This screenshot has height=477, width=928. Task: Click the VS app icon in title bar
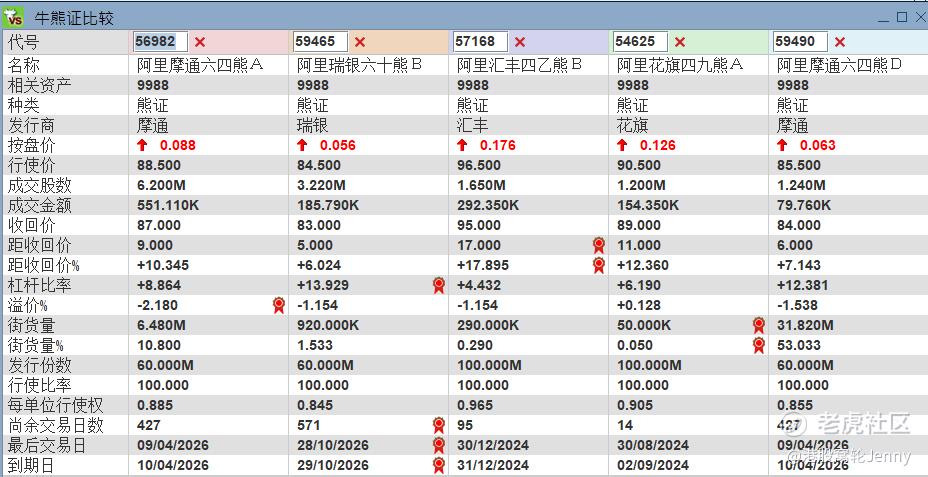click(12, 18)
